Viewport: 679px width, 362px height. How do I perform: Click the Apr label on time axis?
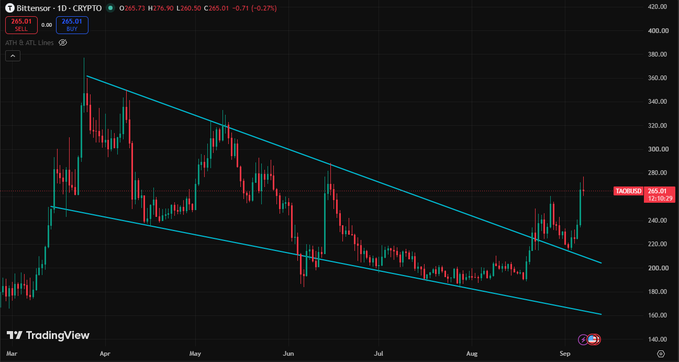[x=104, y=354]
